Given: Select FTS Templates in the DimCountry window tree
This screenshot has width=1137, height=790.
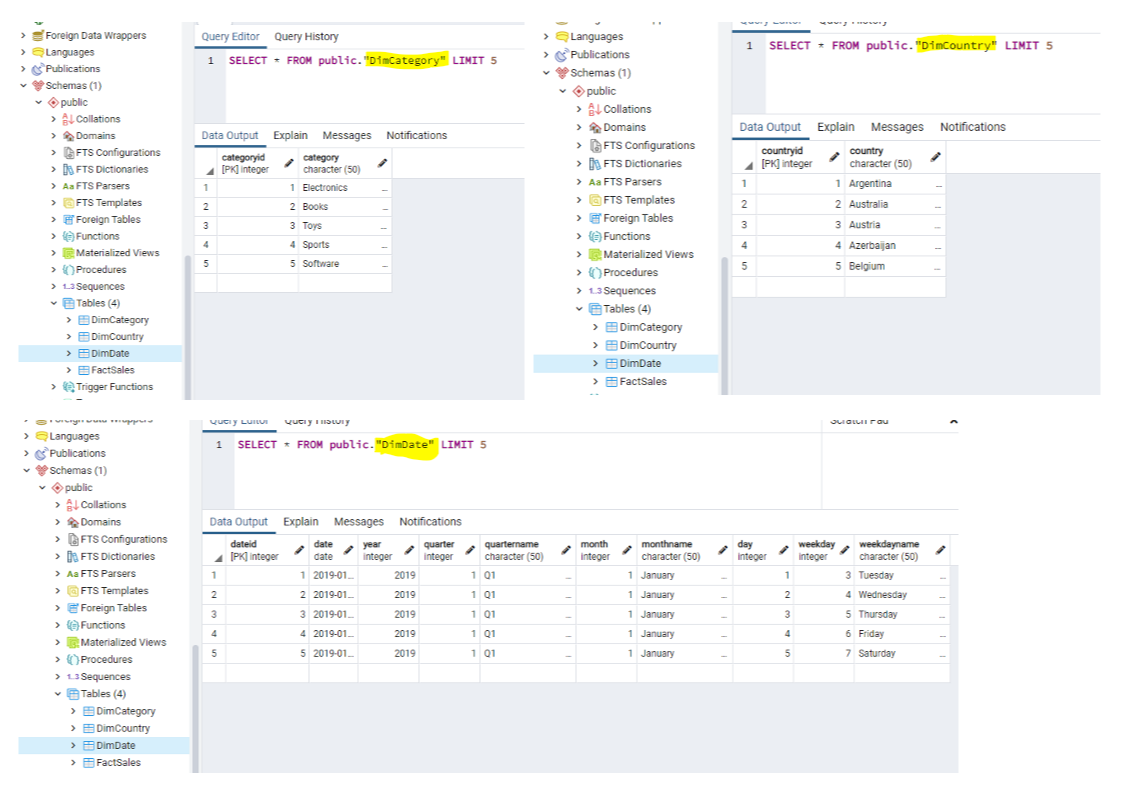Looking at the screenshot, I should (639, 200).
